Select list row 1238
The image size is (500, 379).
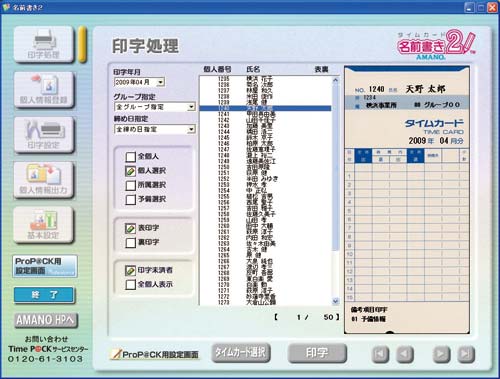point(265,96)
